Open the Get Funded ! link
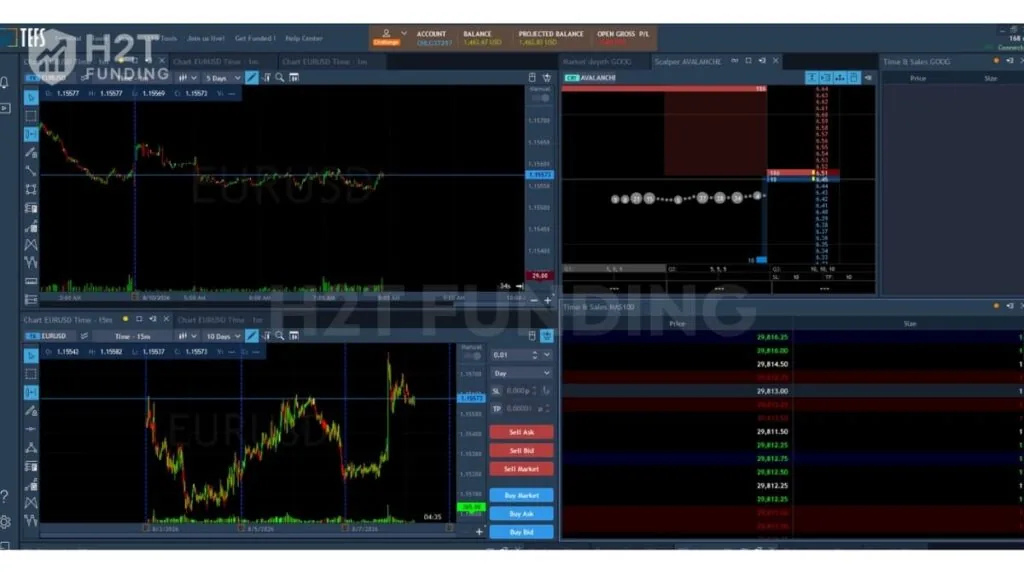Viewport: 1024px width, 572px height. click(255, 39)
